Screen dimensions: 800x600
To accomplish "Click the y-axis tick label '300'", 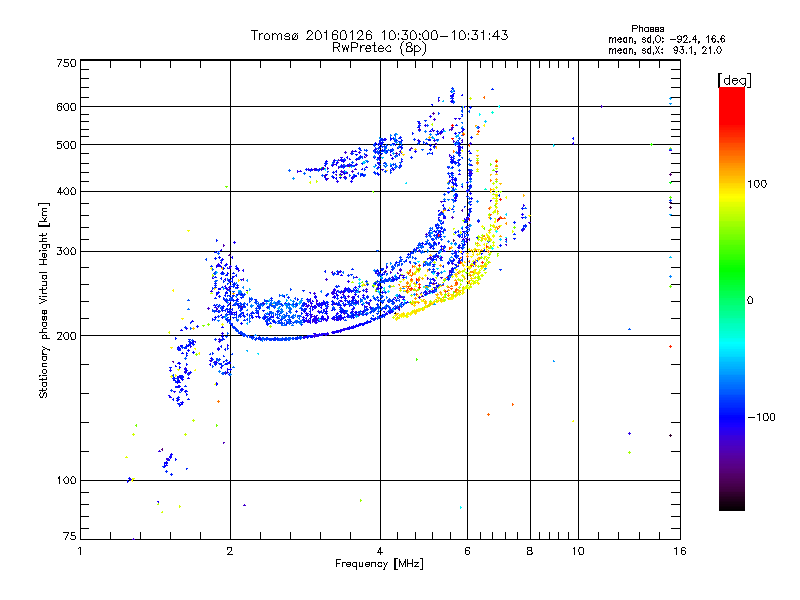I will coord(67,252).
